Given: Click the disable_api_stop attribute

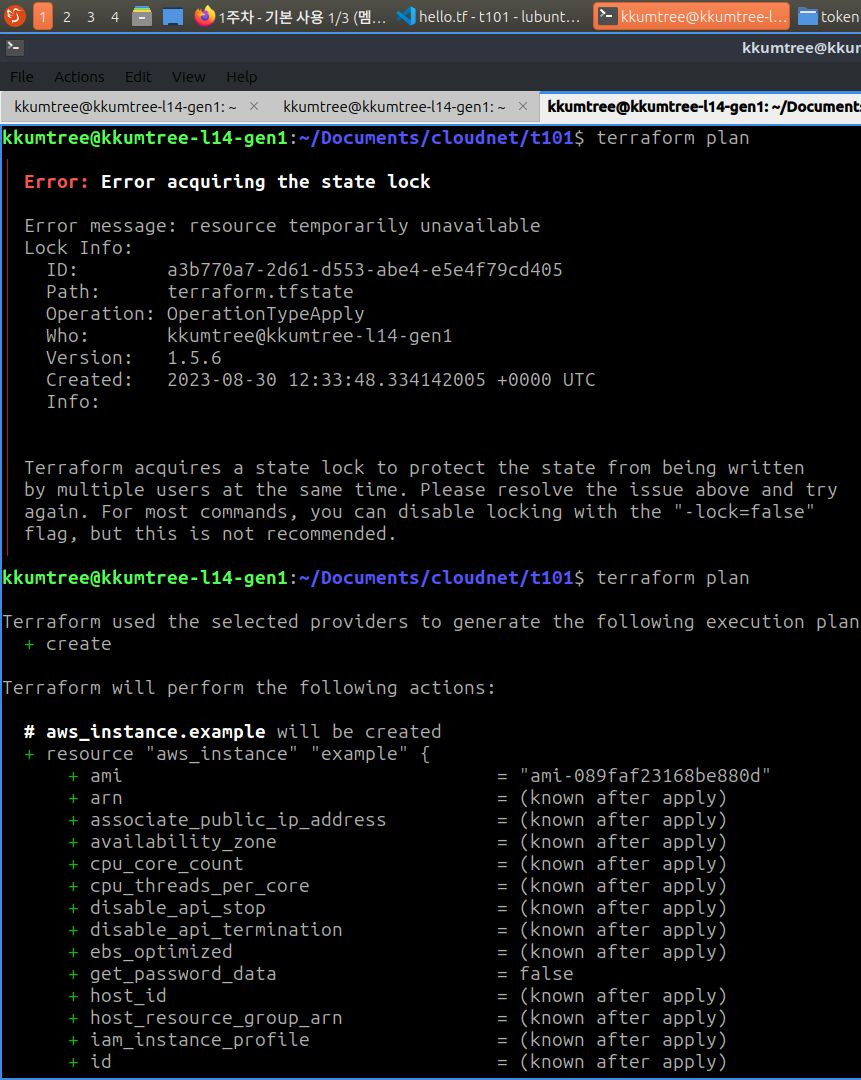Looking at the screenshot, I should click(178, 908).
